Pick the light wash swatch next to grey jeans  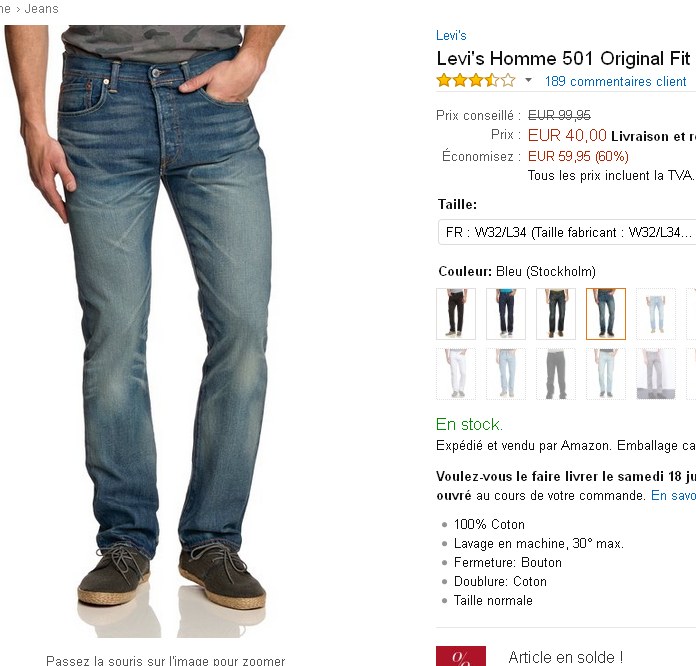click(606, 374)
